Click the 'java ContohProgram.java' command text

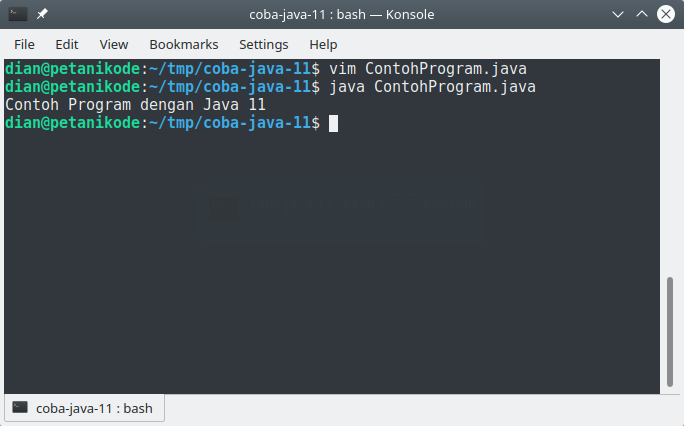[432, 87]
